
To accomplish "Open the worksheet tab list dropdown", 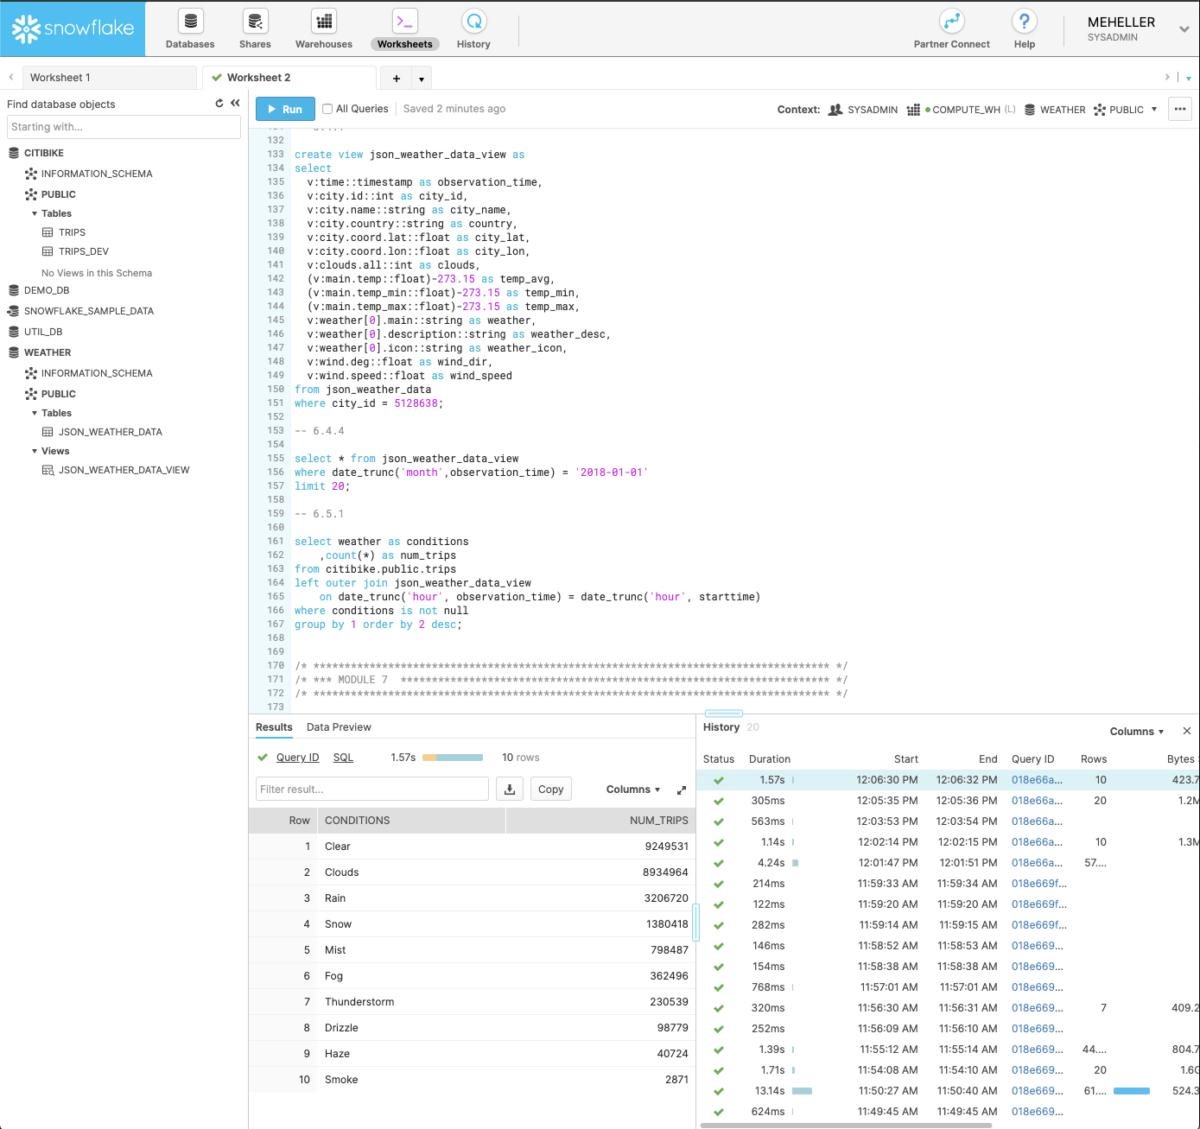I will [421, 78].
